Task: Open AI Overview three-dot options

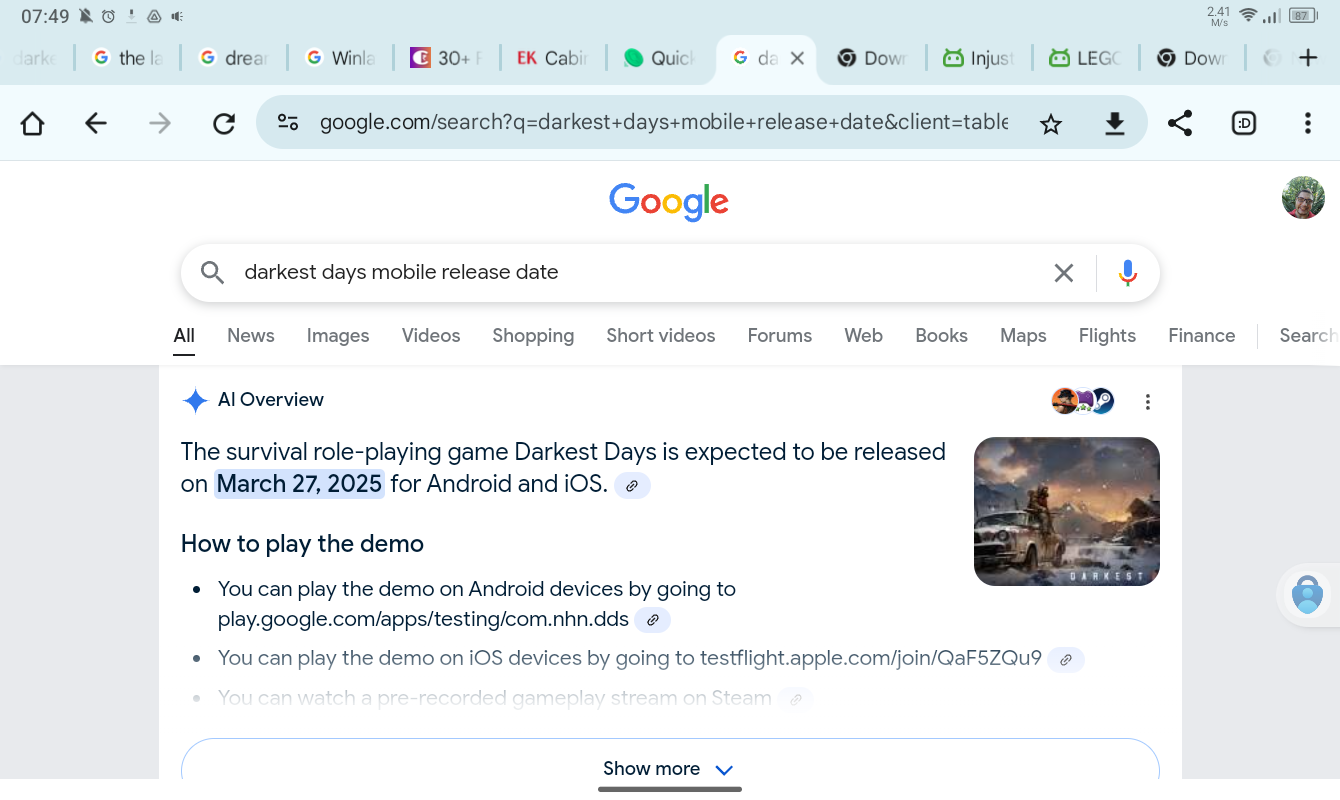Action: [1148, 402]
